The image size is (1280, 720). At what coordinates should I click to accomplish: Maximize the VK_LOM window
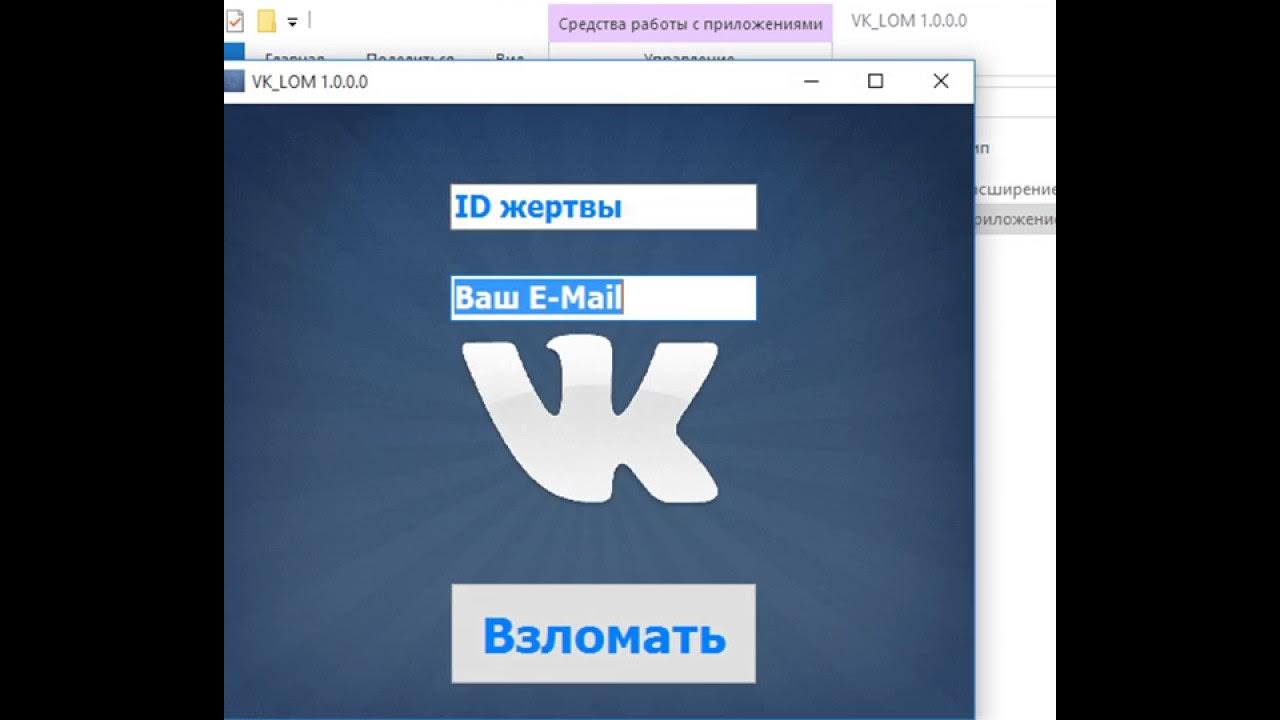tap(875, 82)
